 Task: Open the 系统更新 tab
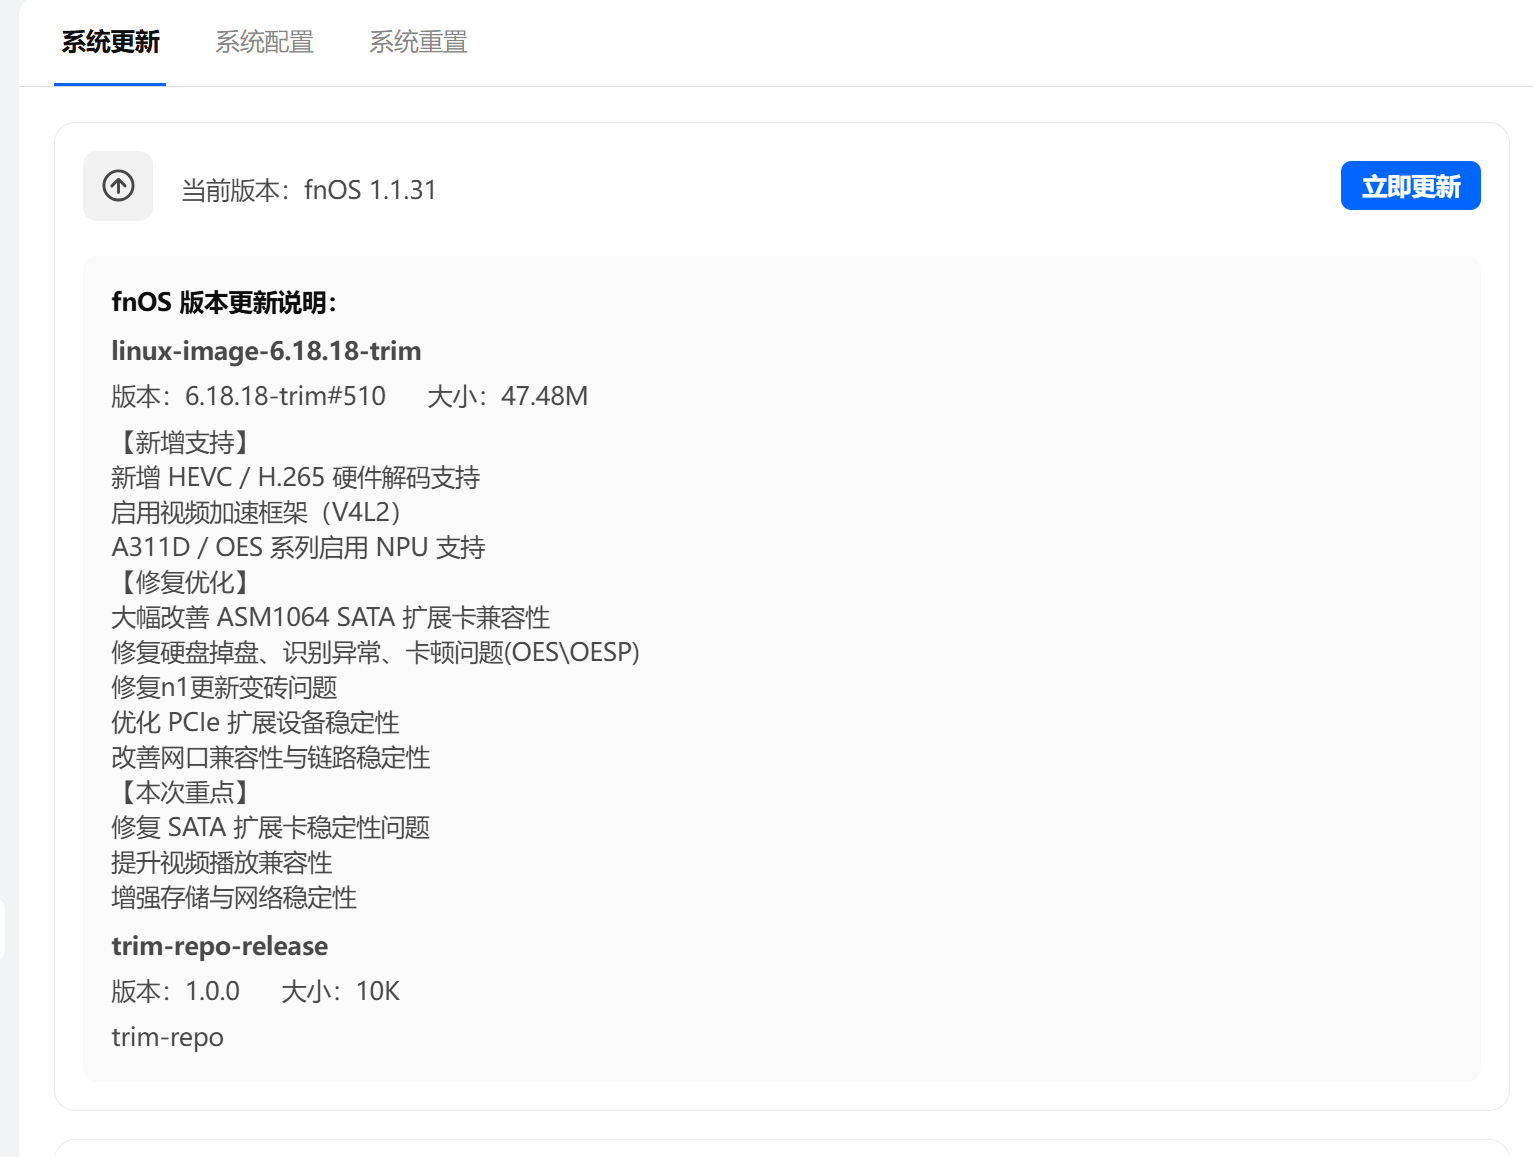tap(110, 42)
